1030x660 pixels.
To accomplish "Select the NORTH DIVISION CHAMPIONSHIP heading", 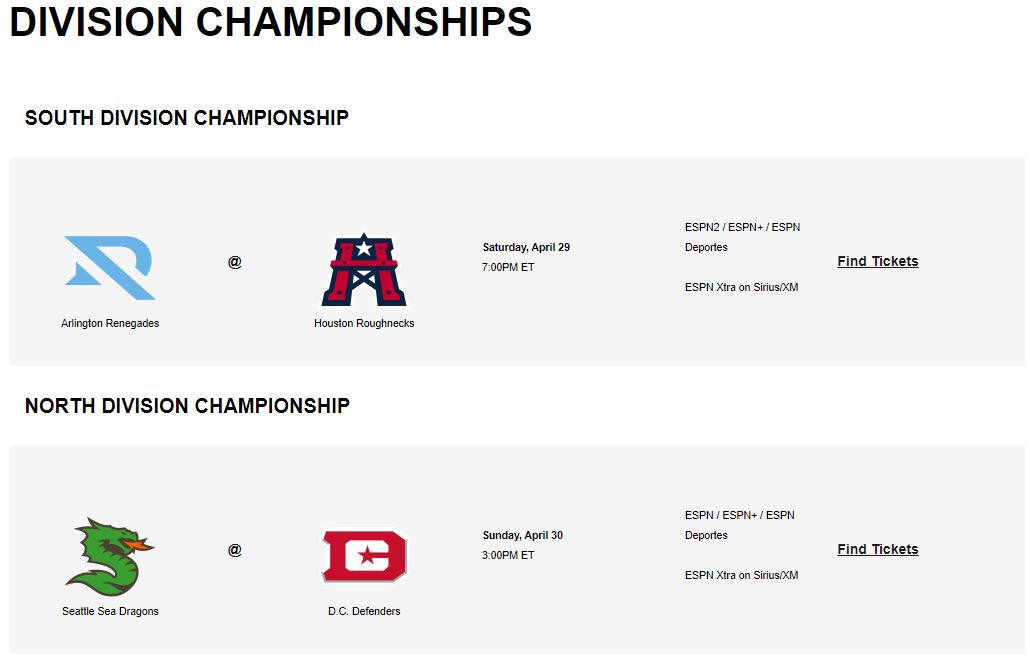I will click(x=187, y=406).
